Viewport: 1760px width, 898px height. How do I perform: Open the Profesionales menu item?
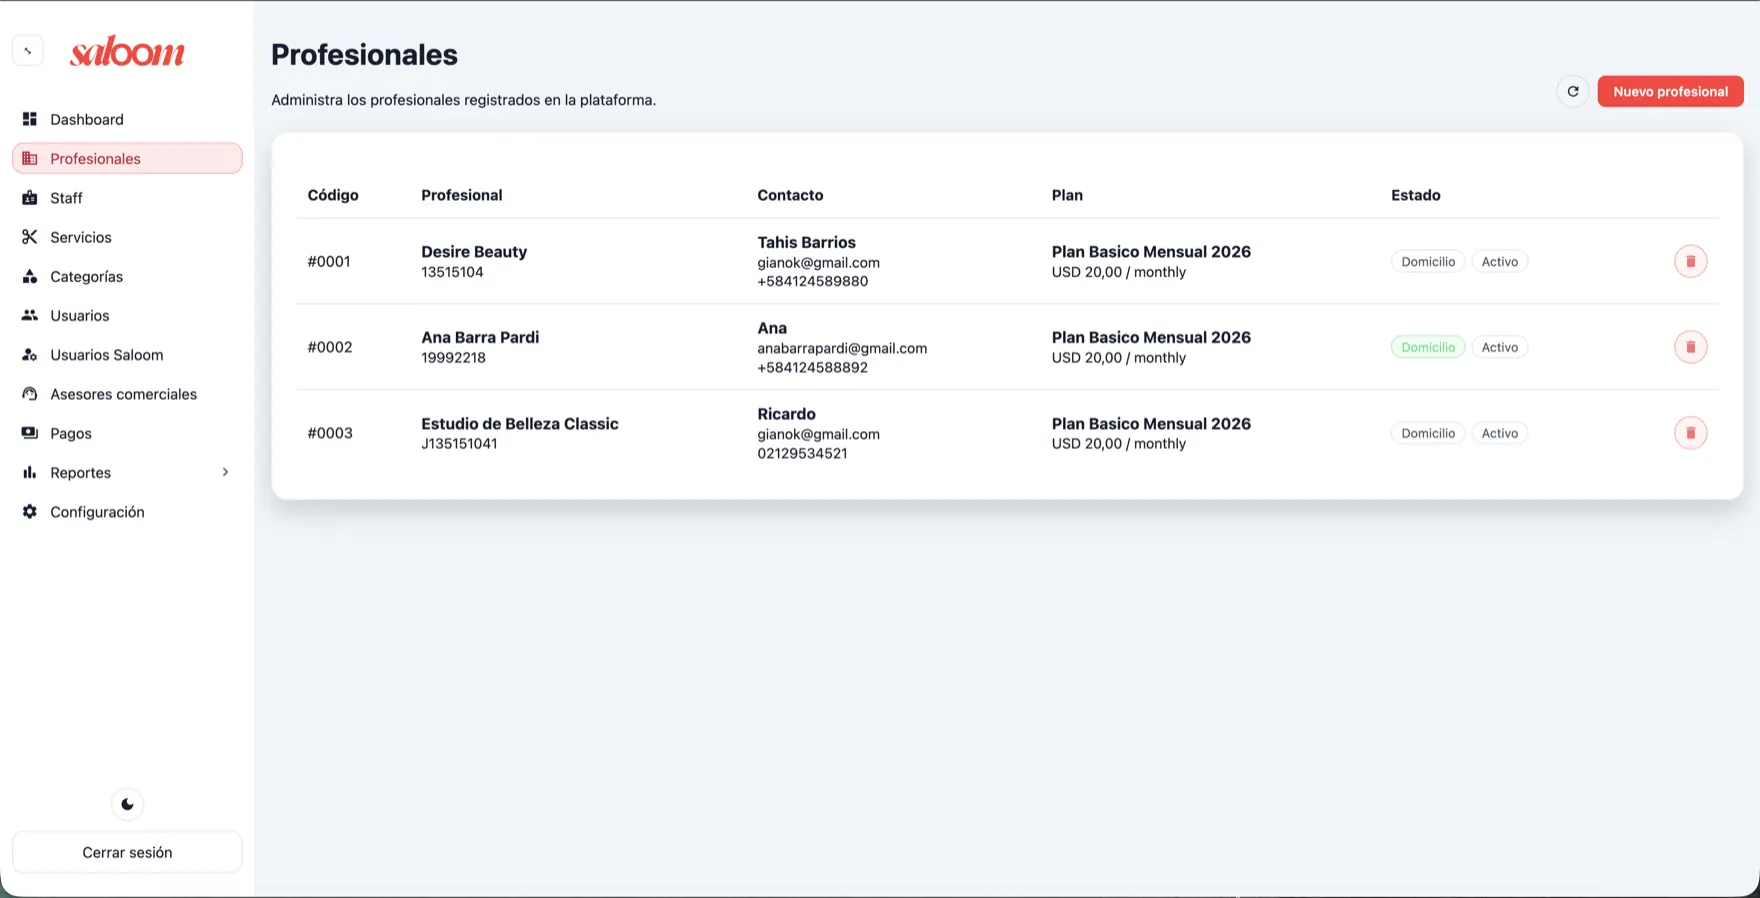(x=127, y=158)
